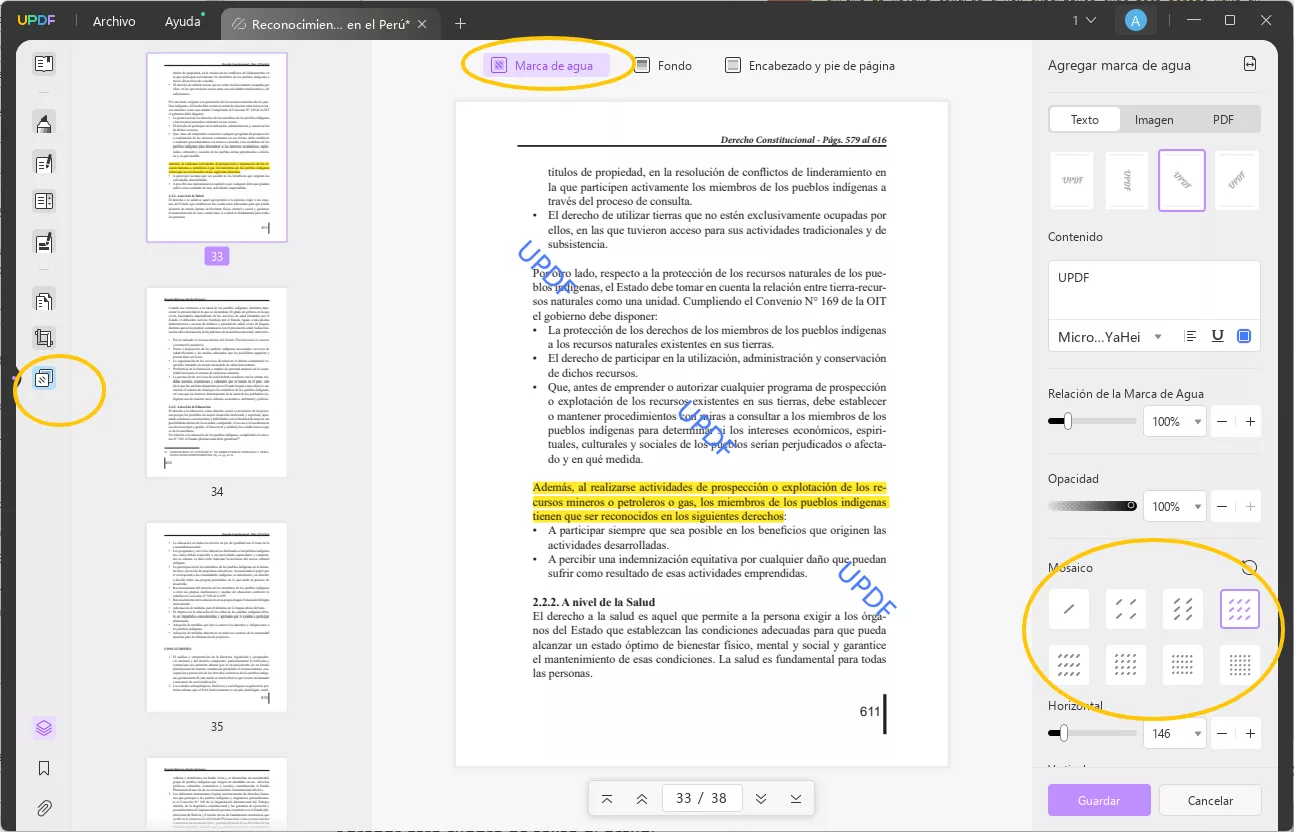Select page 34 thumbnail

(x=217, y=382)
